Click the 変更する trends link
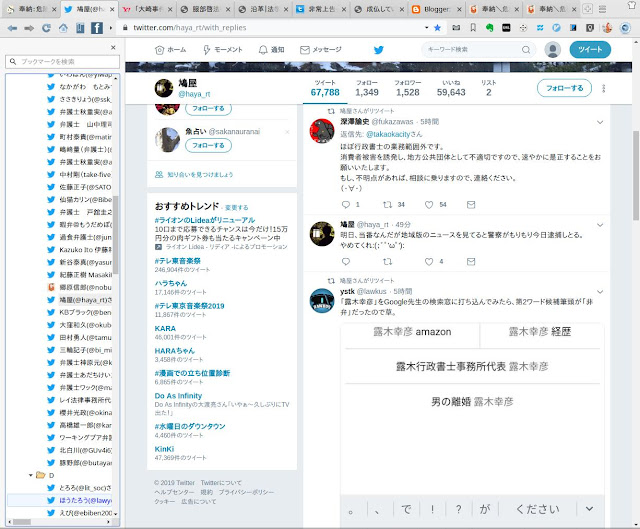640x529 pixels. (x=236, y=208)
